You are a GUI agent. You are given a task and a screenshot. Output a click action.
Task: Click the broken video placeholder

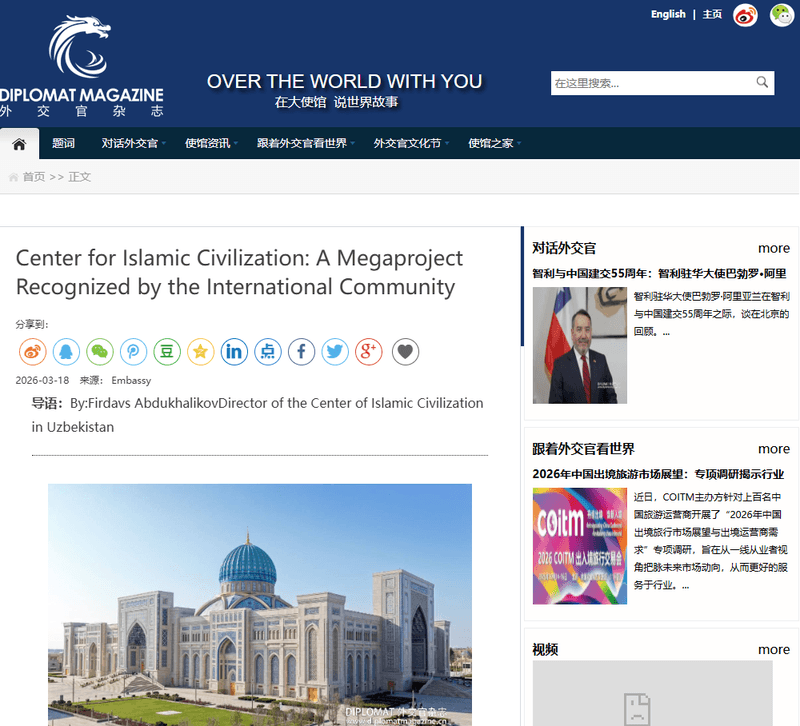point(653,693)
